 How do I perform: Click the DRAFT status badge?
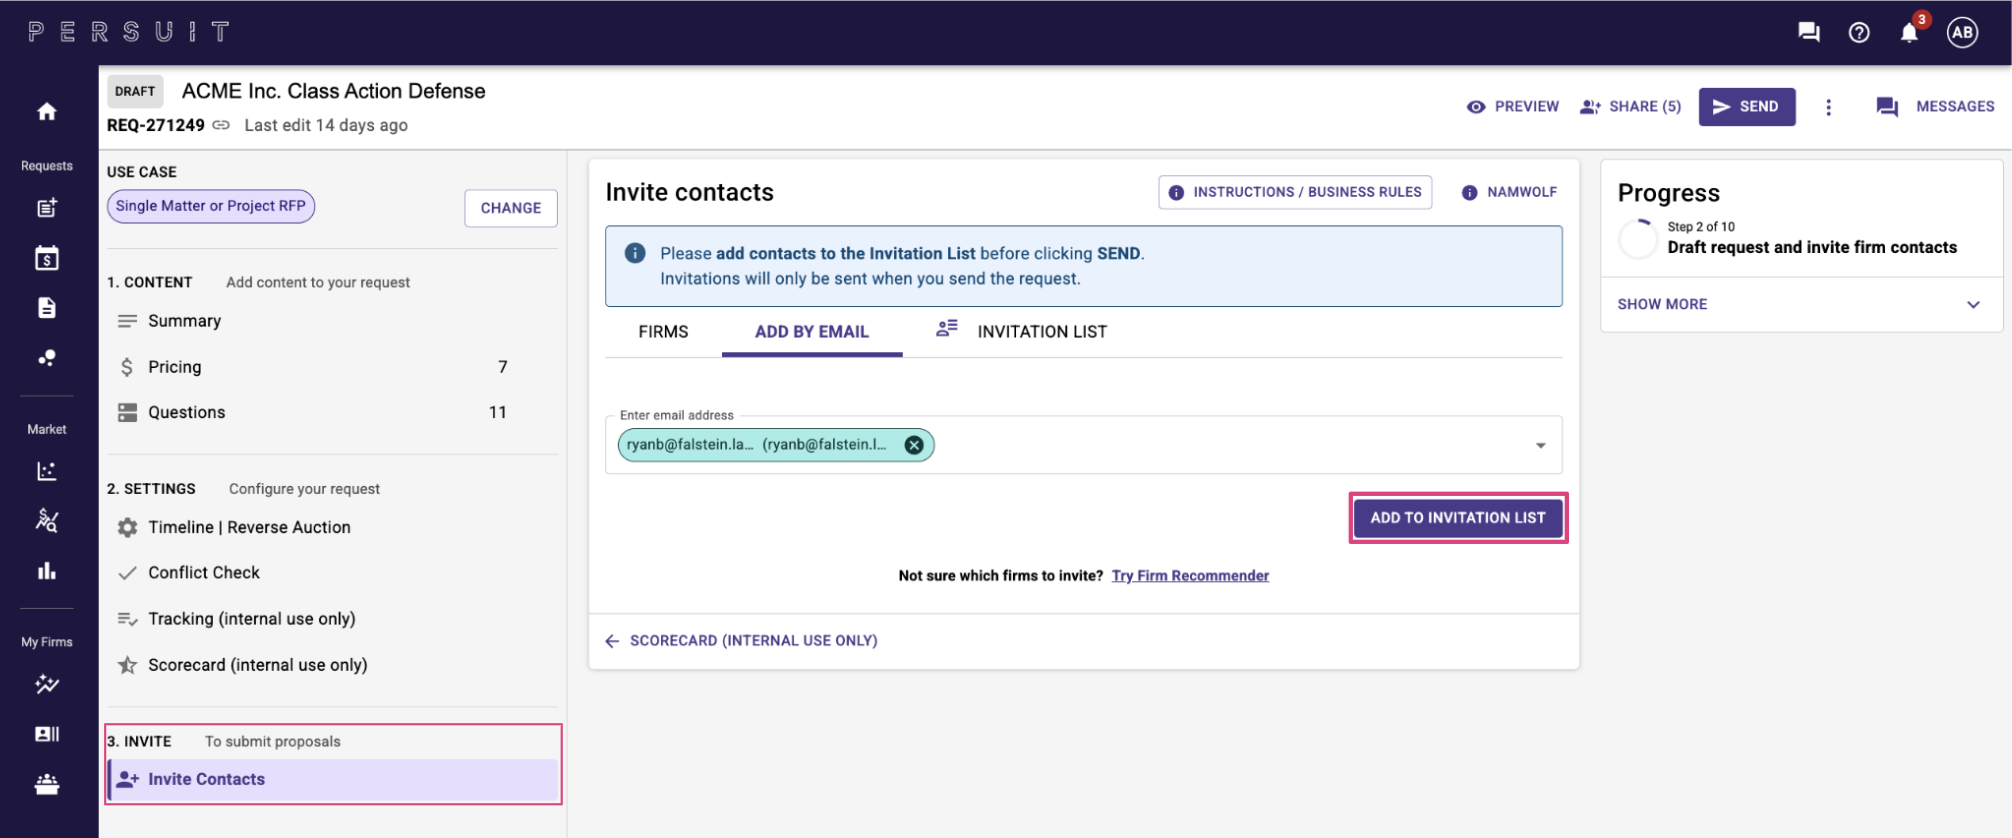click(x=135, y=91)
